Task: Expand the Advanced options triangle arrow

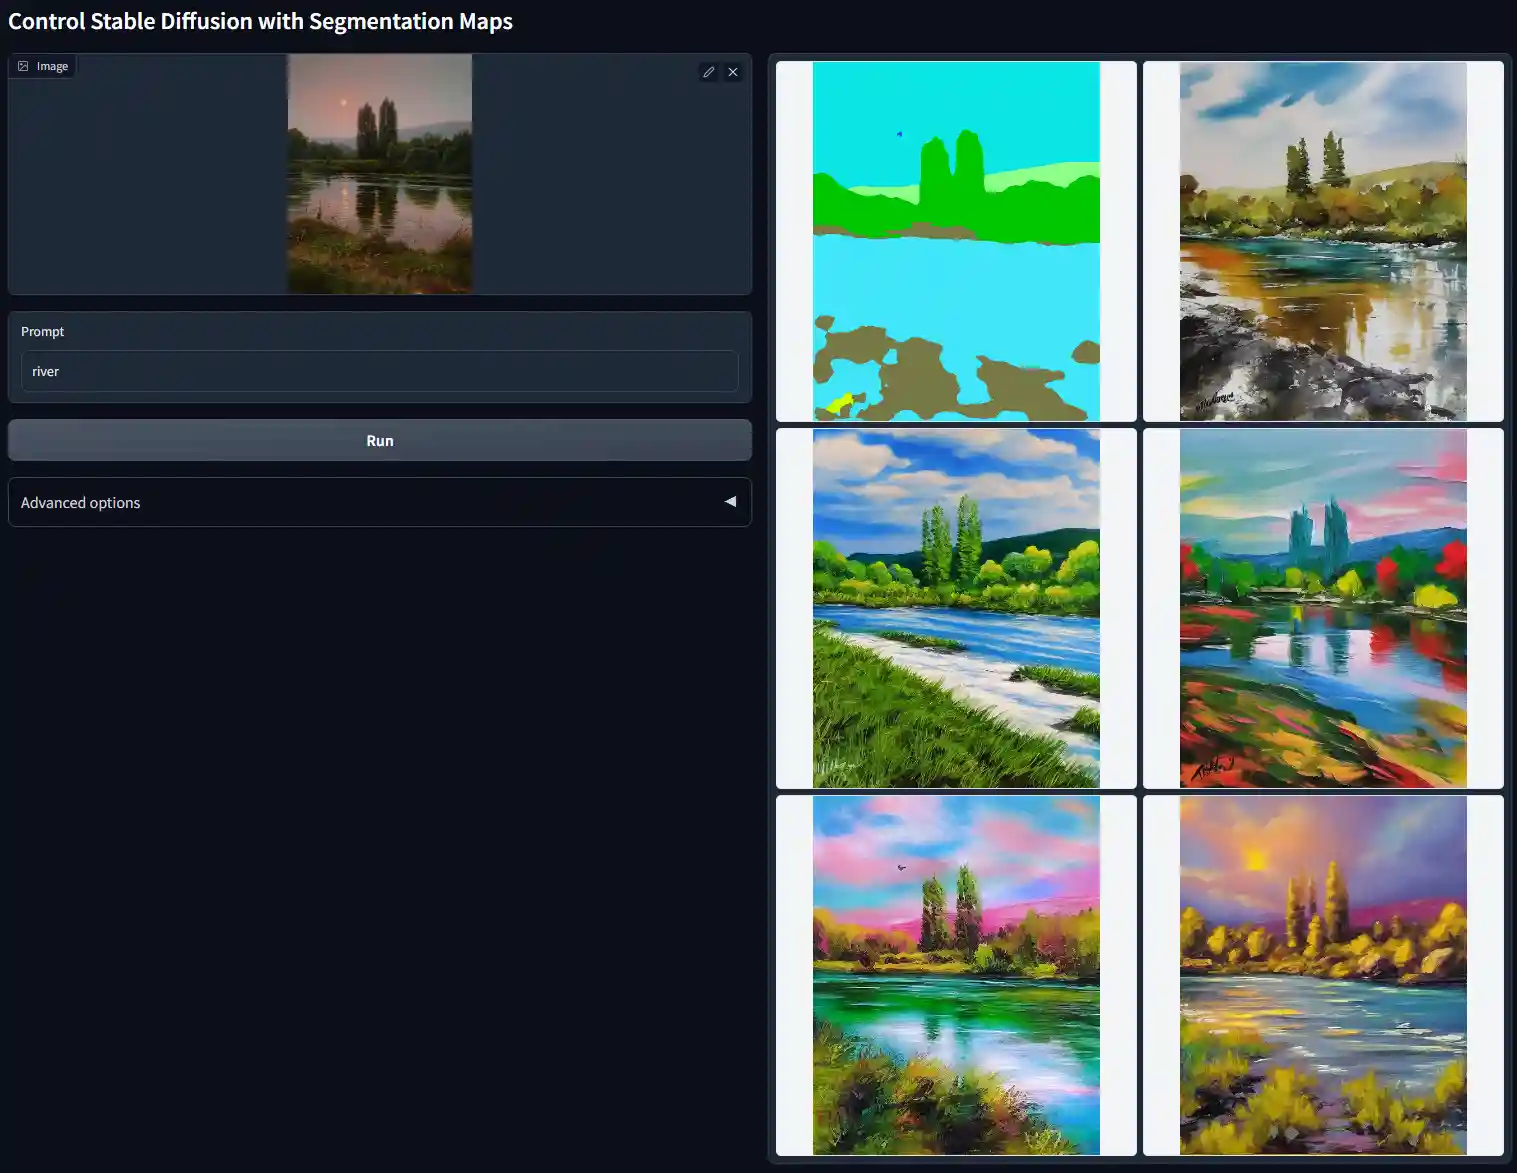Action: [x=730, y=502]
